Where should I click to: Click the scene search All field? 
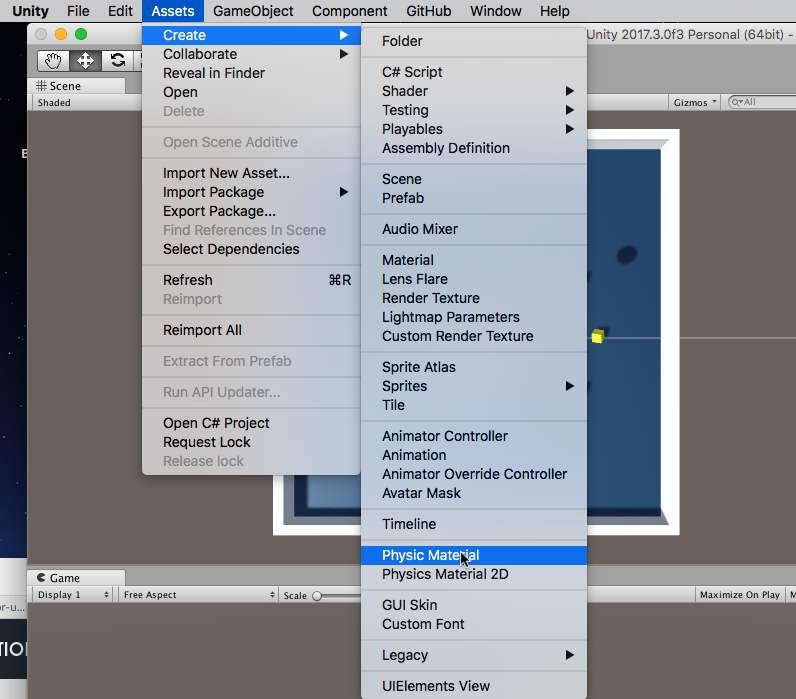[x=761, y=102]
